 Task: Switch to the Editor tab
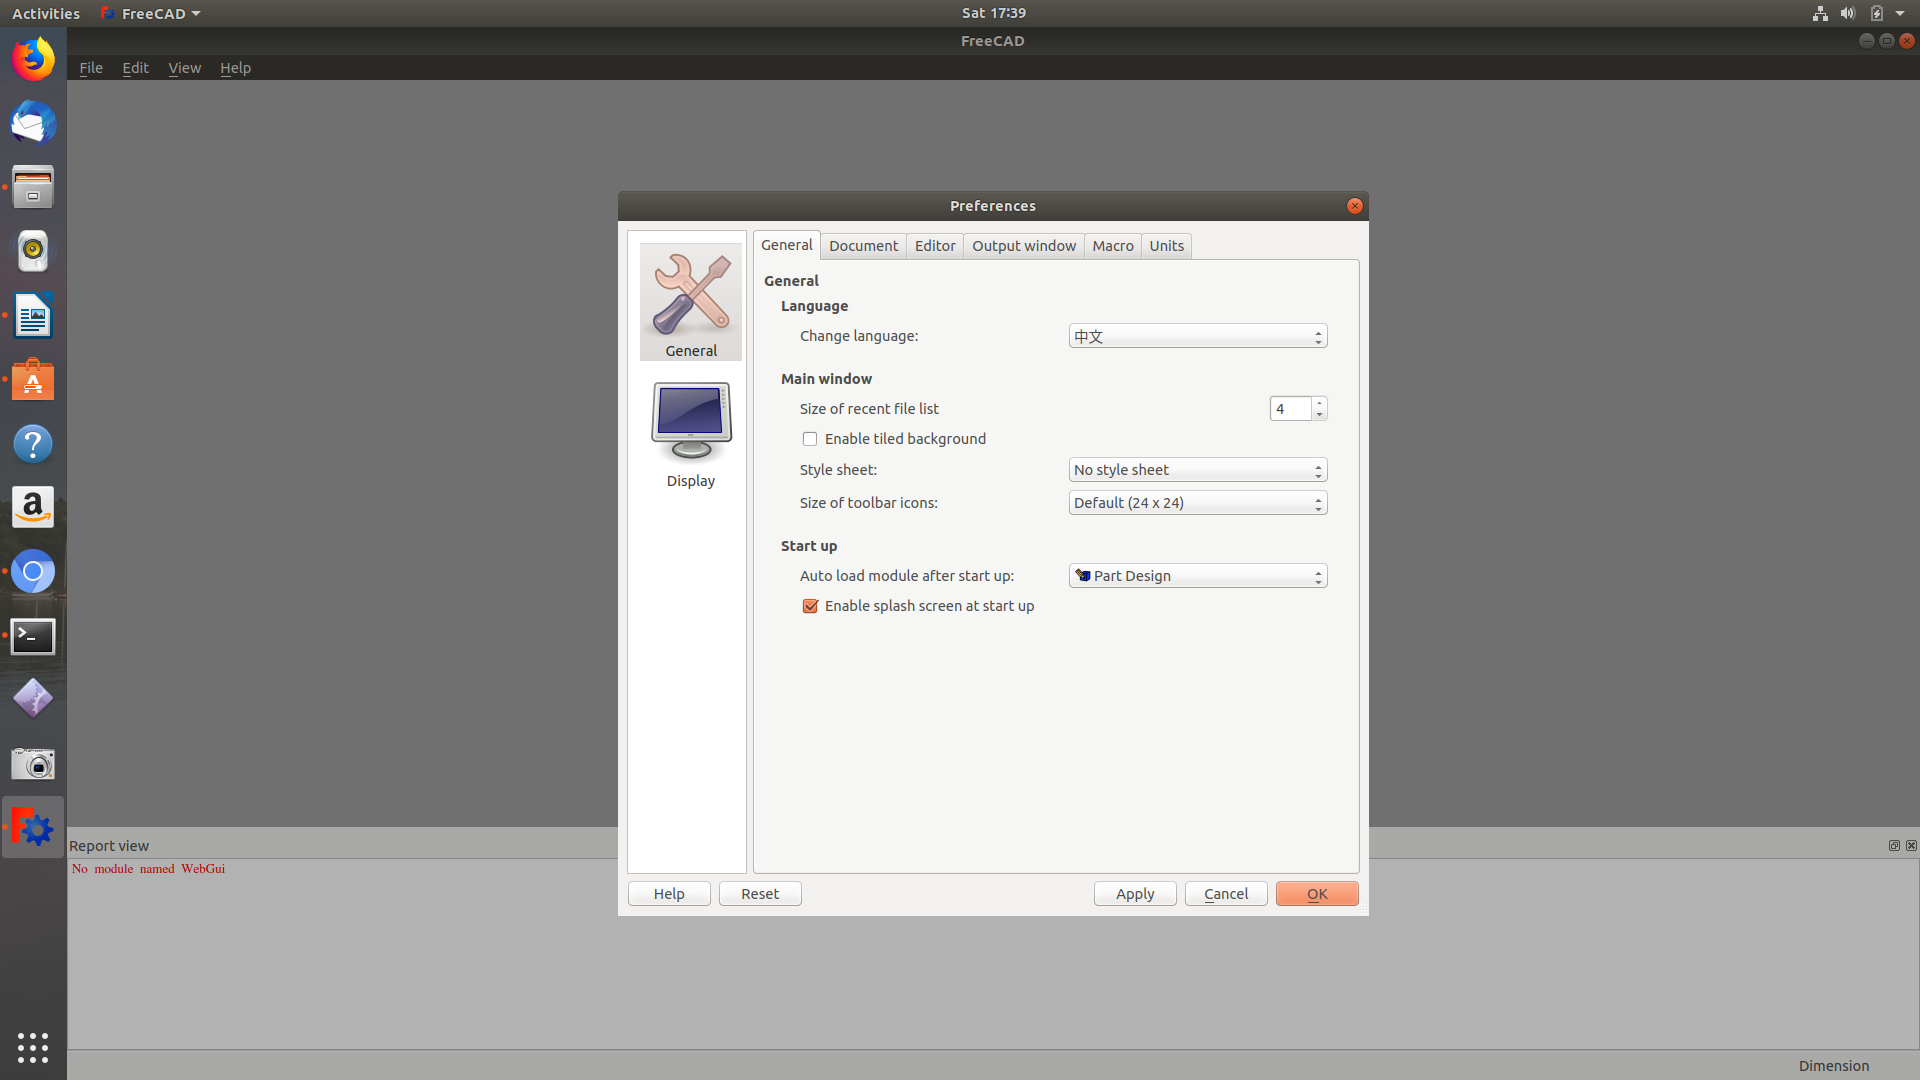(935, 246)
